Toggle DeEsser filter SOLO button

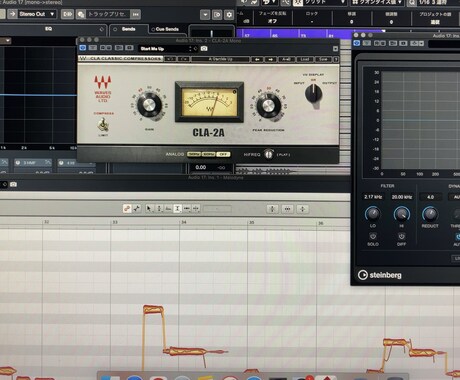click(x=373, y=236)
